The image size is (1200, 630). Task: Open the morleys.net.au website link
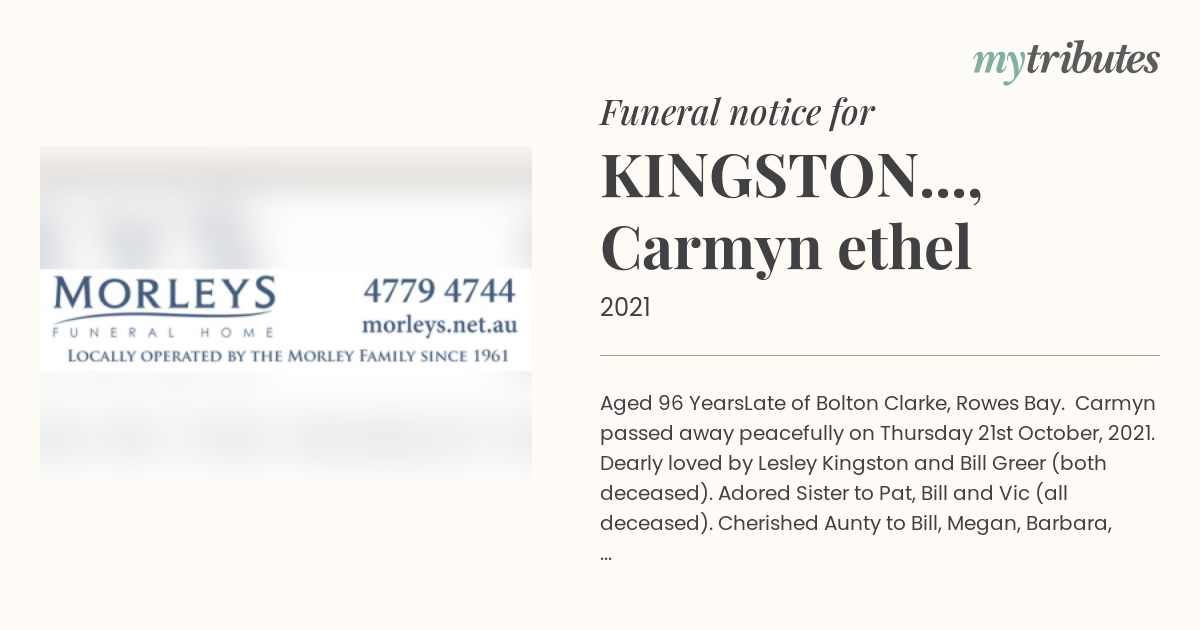(439, 325)
